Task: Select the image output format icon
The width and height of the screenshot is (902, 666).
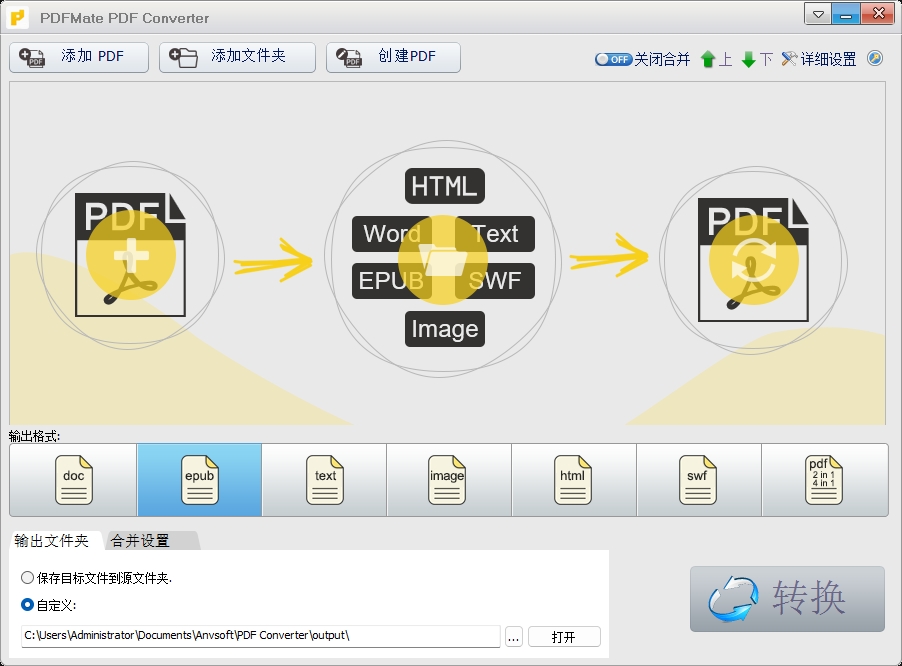Action: pyautogui.click(x=448, y=480)
